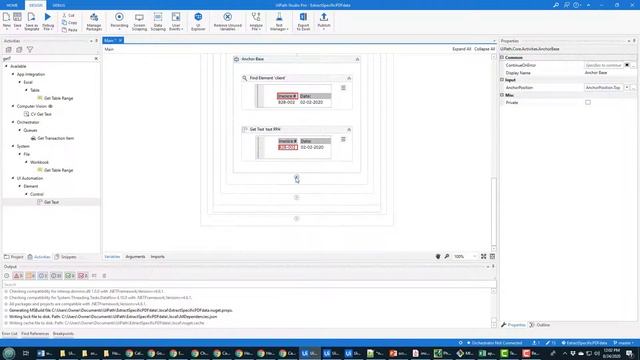The image size is (640, 360).
Task: Open UI Explorer
Action: [x=198, y=21]
